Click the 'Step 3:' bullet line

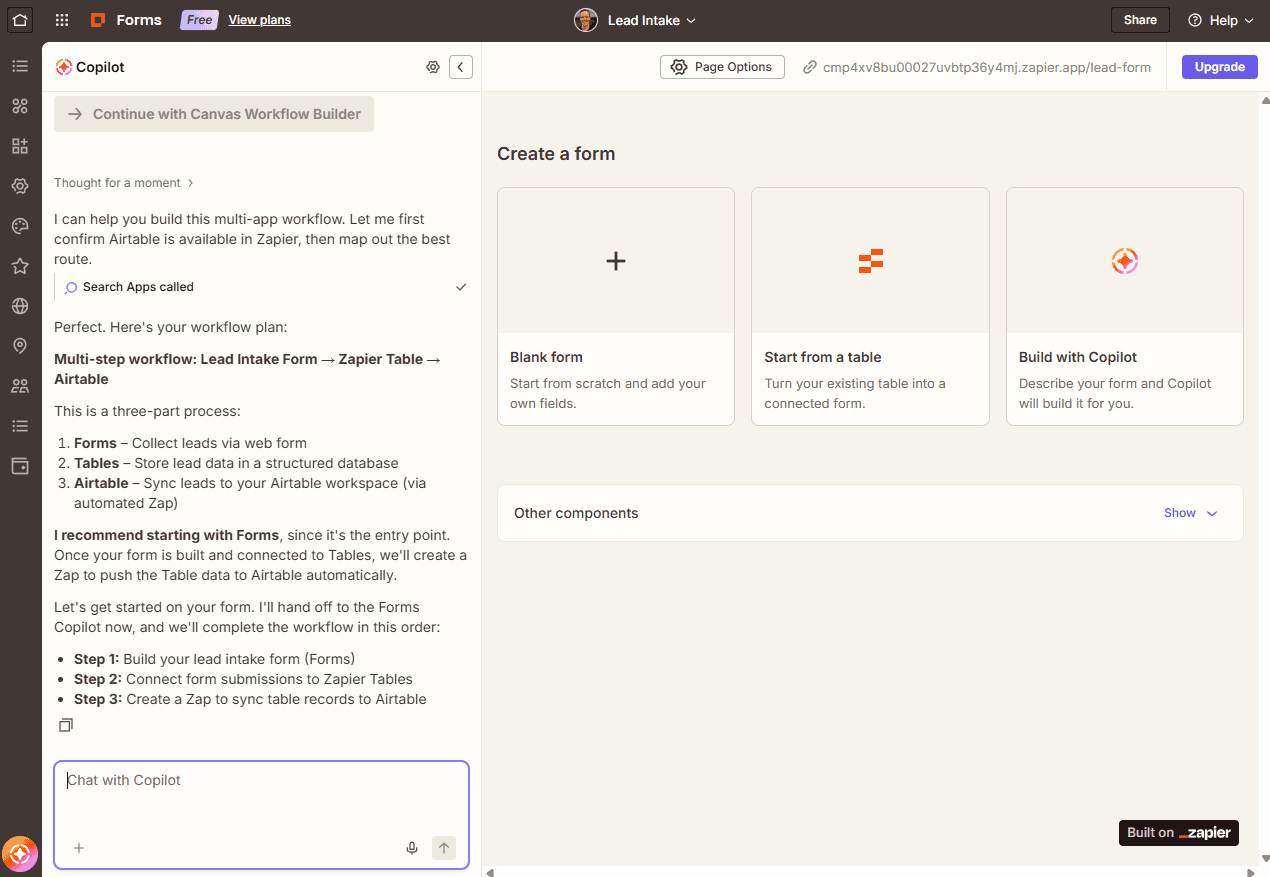click(250, 699)
